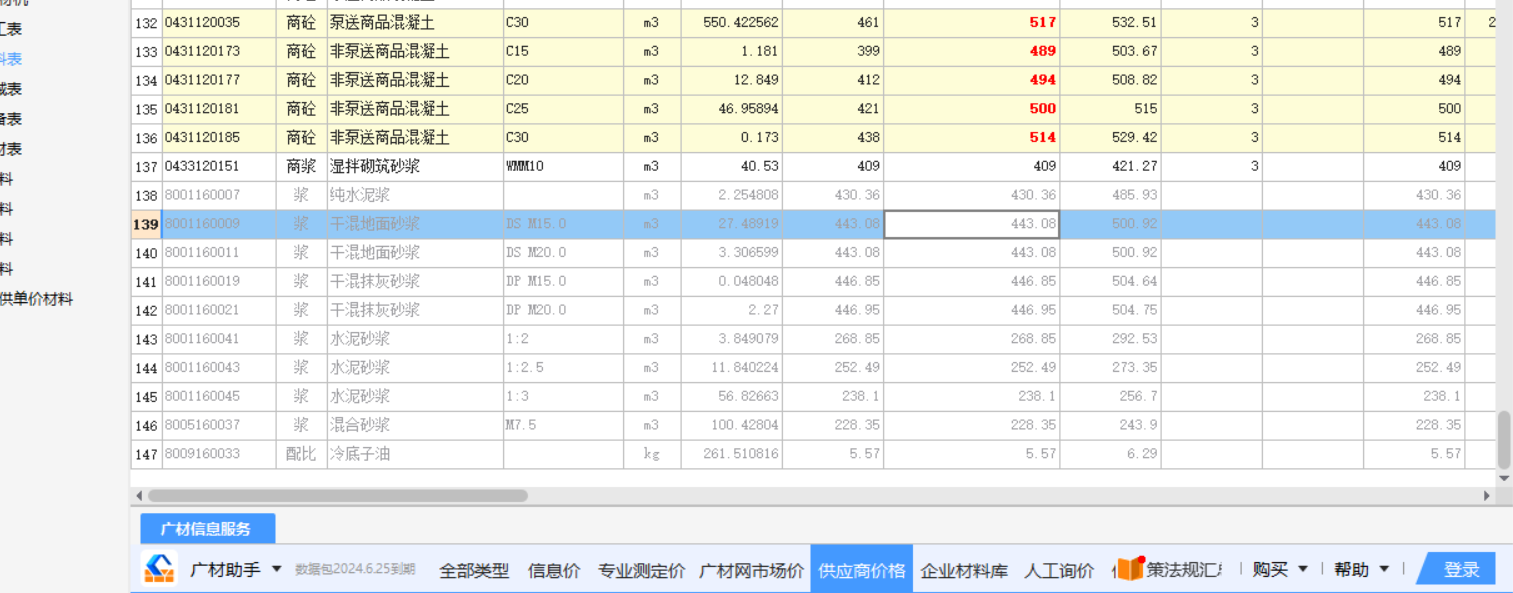Click the kg unit cell in row 147
Image resolution: width=1513 pixels, height=593 pixels.
pyautogui.click(x=652, y=454)
